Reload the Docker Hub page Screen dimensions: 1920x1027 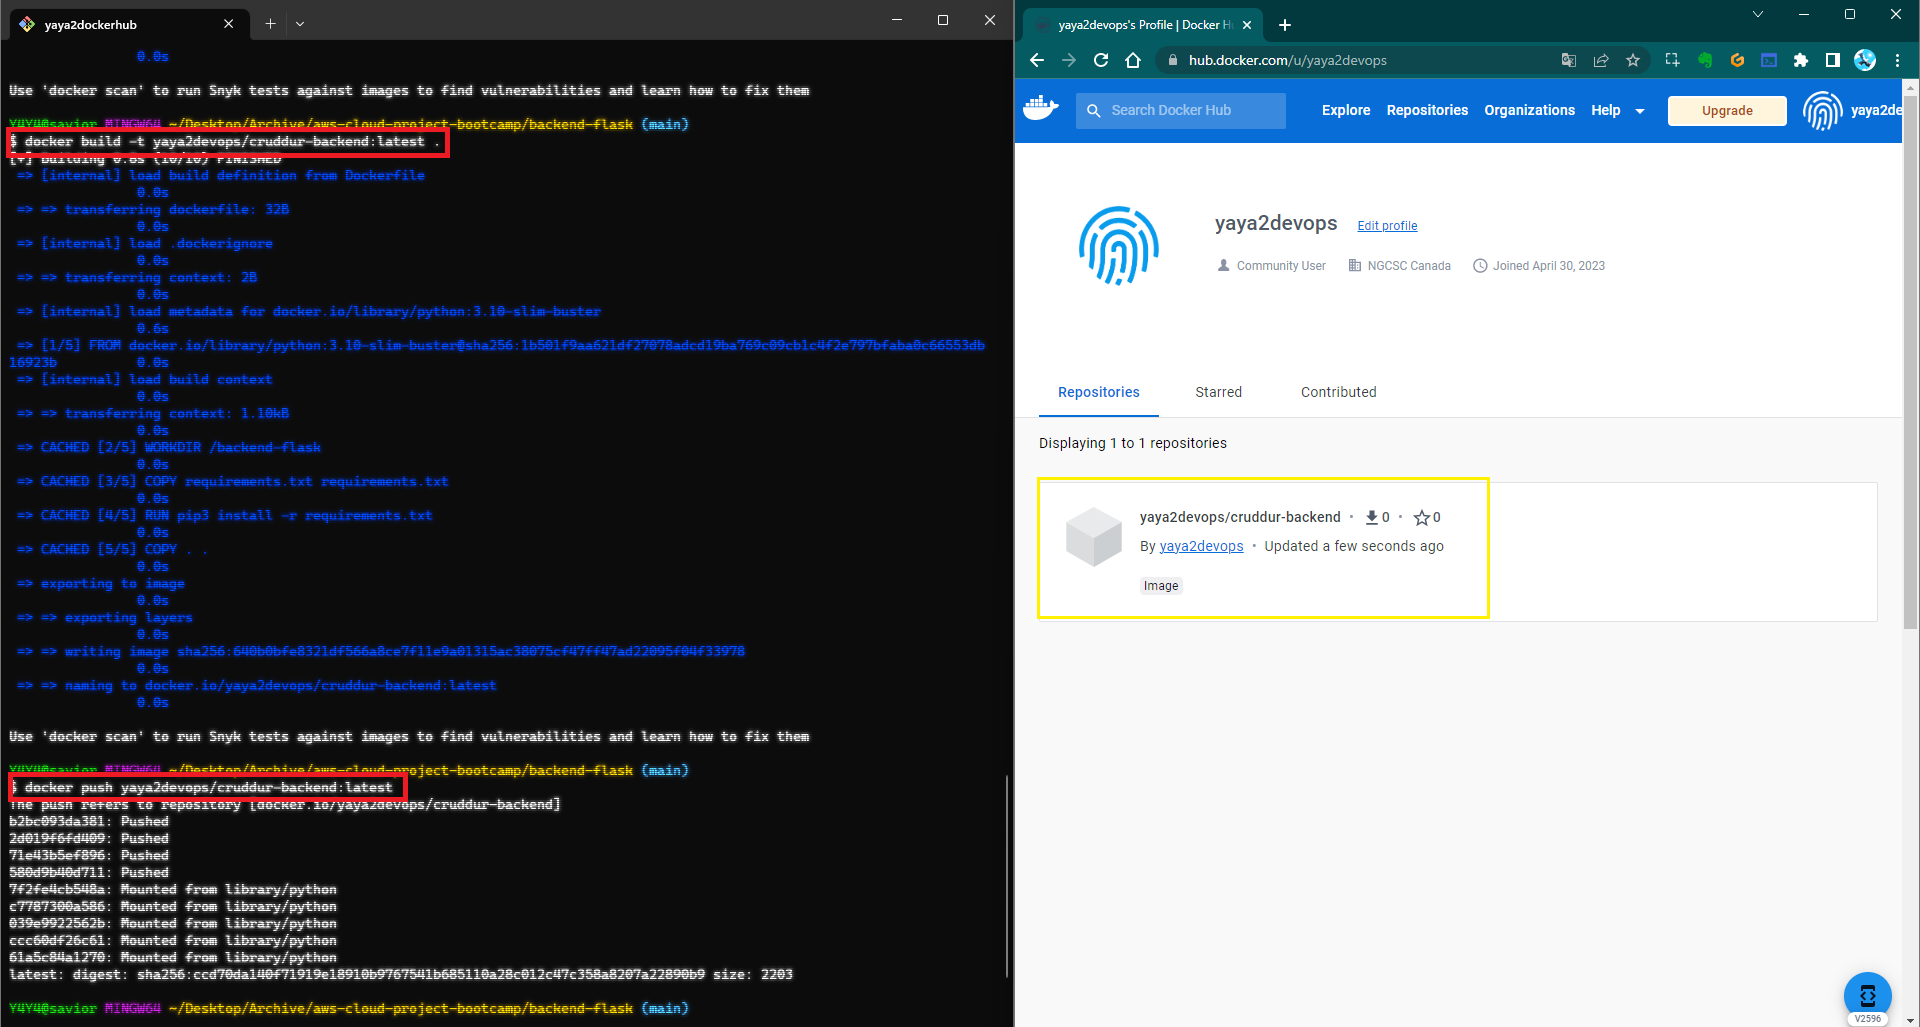coord(1101,60)
